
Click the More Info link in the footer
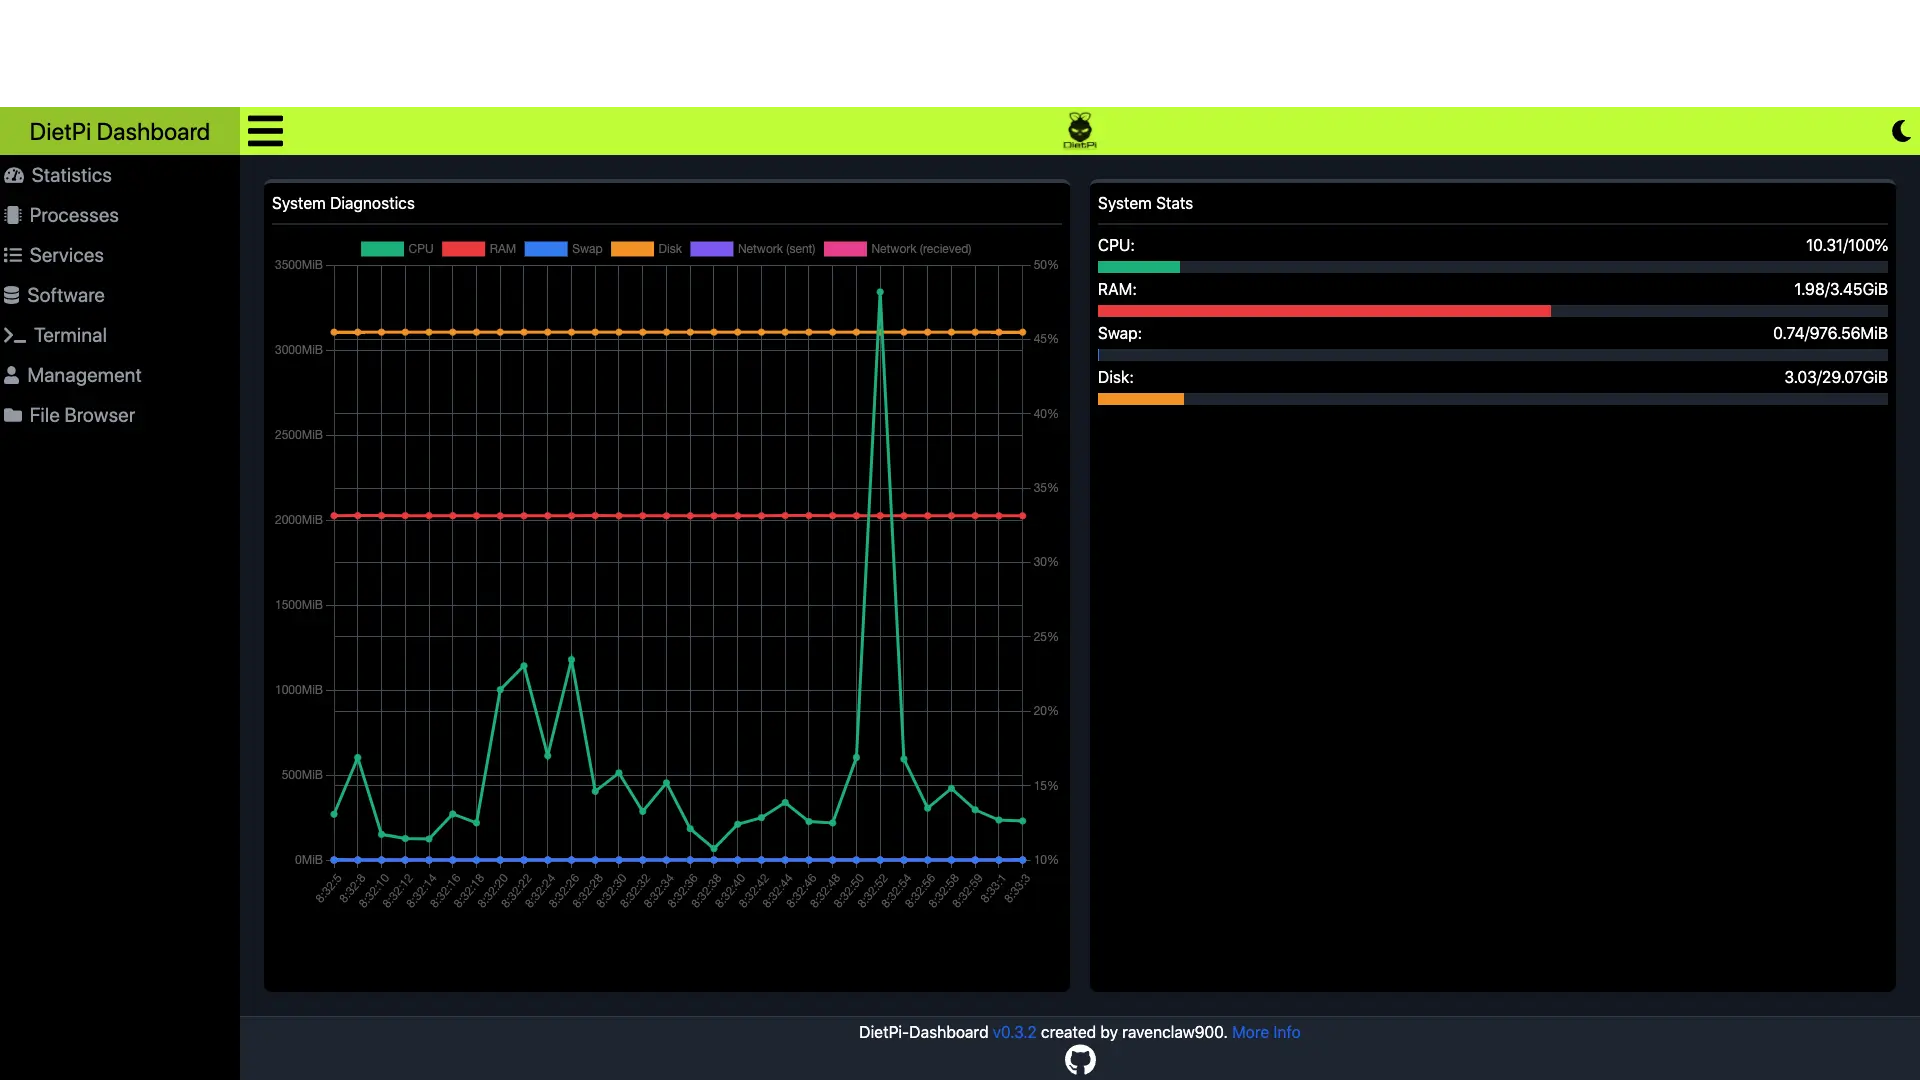1265,1032
